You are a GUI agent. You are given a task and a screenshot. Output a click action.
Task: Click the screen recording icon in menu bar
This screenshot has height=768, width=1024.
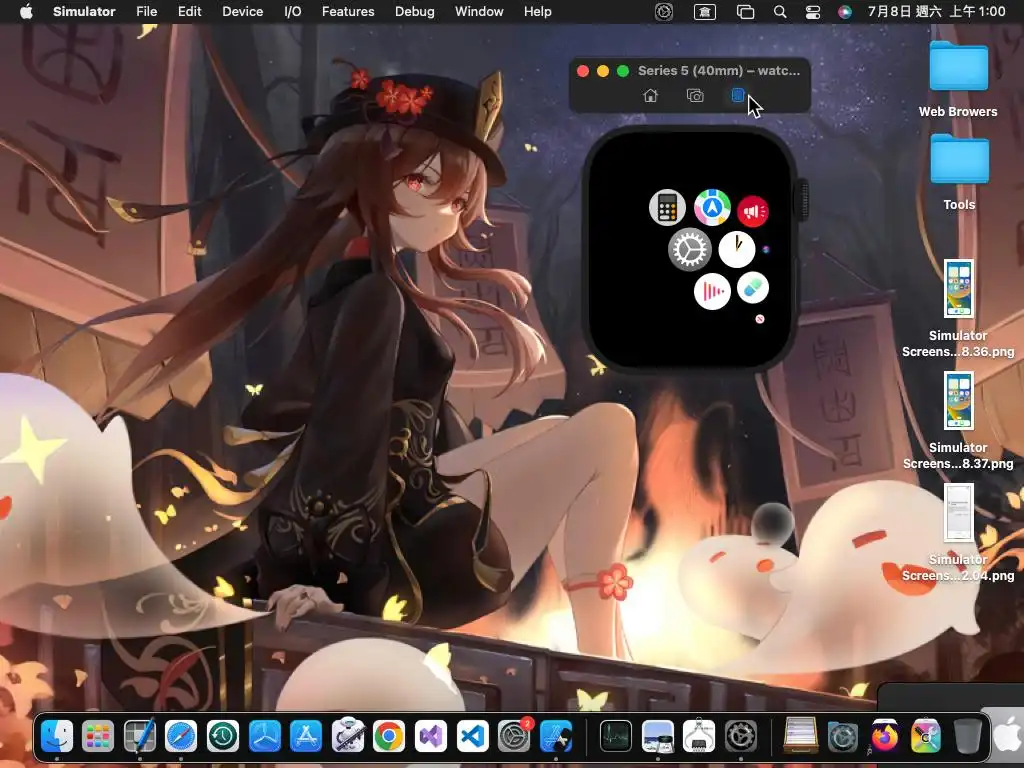pos(664,11)
